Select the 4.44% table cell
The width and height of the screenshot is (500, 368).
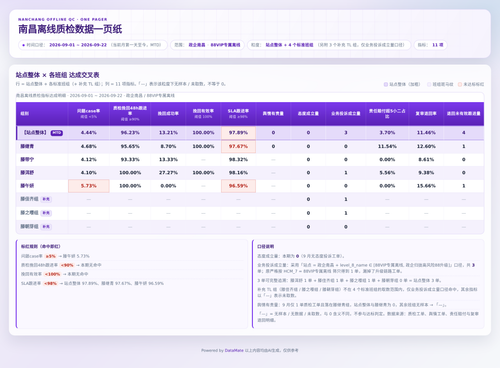[x=89, y=133]
